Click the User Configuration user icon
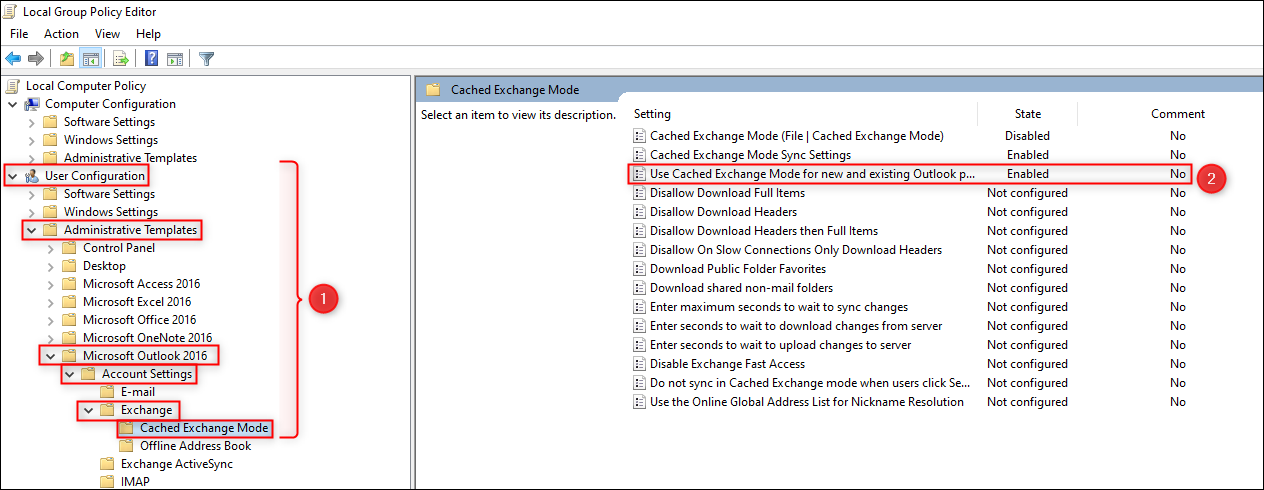Image resolution: width=1264 pixels, height=490 pixels. coord(32,176)
